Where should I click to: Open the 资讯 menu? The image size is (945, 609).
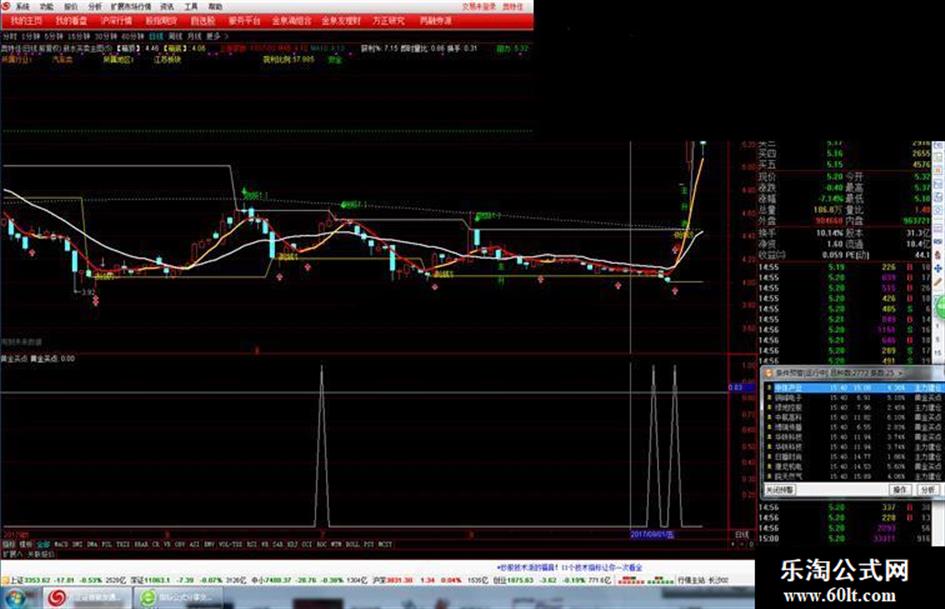167,7
